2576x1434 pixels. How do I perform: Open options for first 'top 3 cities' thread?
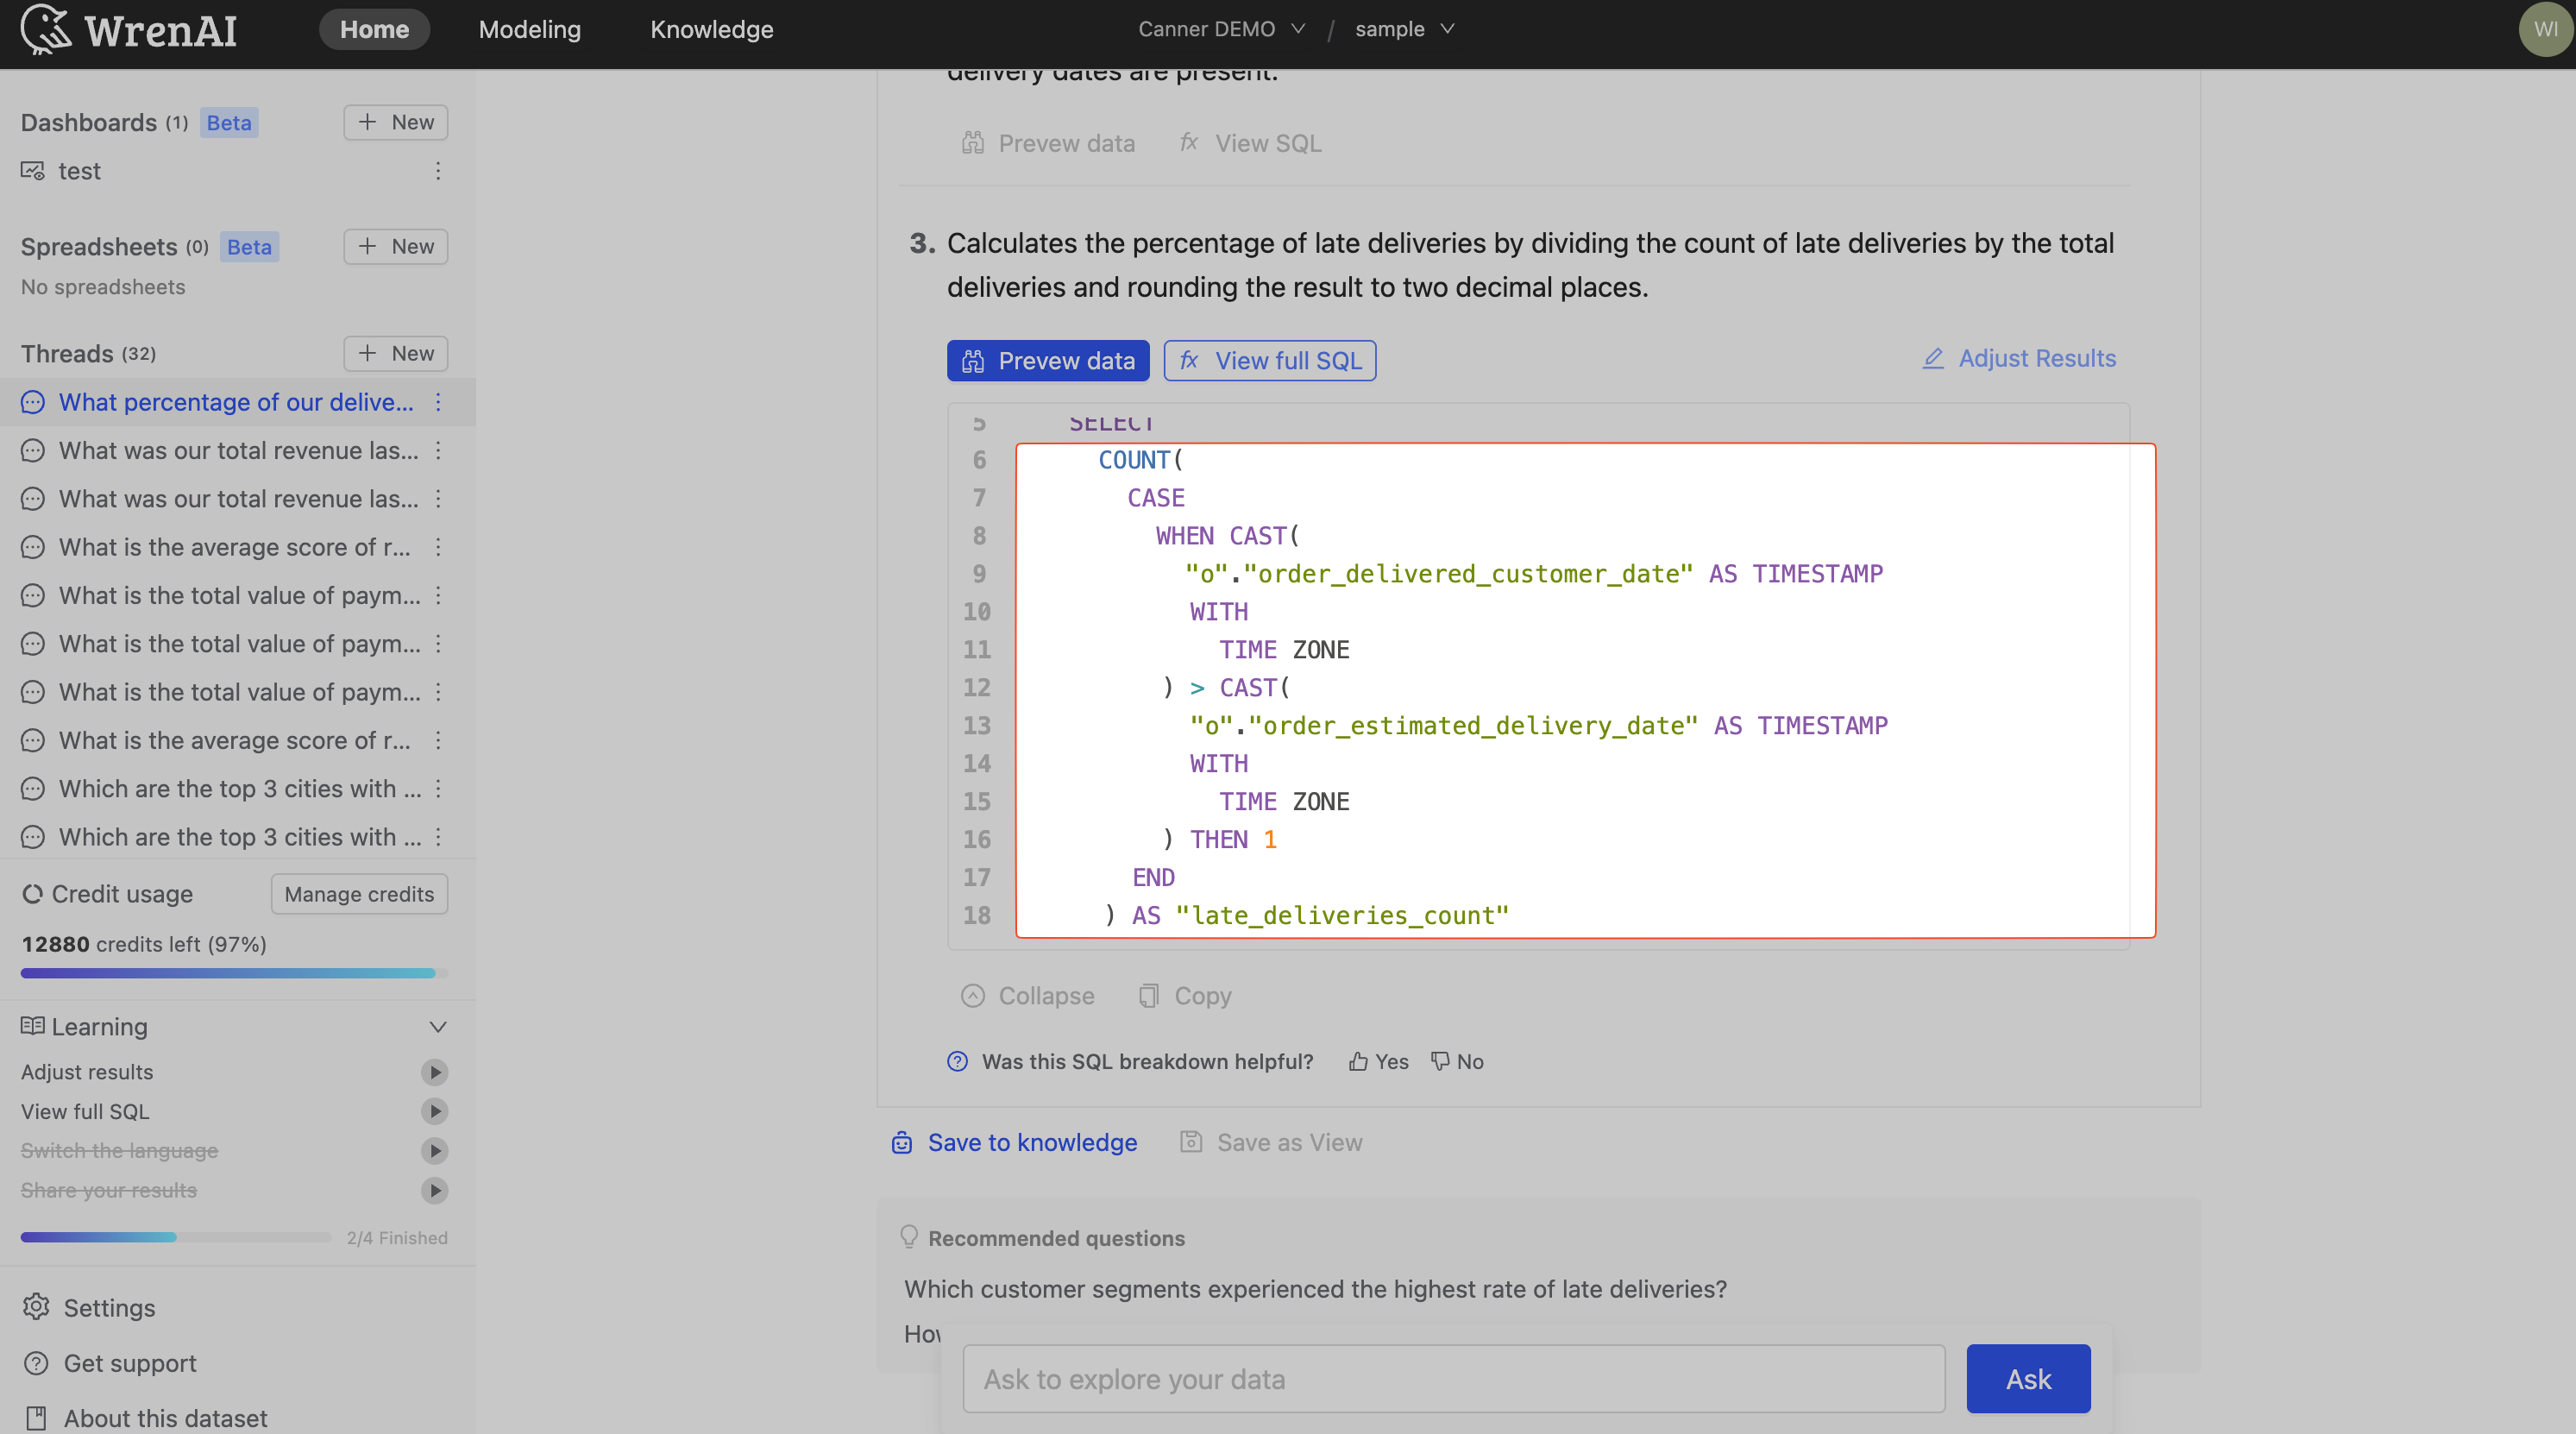pyautogui.click(x=438, y=788)
